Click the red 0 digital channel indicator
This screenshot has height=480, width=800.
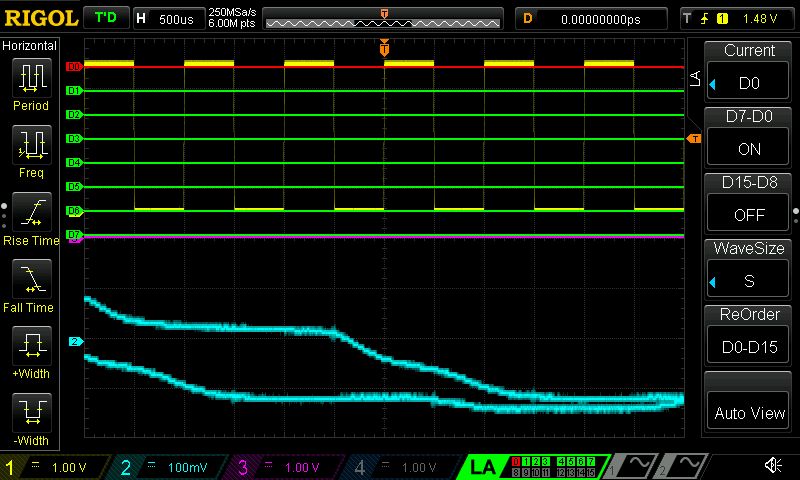[516, 461]
